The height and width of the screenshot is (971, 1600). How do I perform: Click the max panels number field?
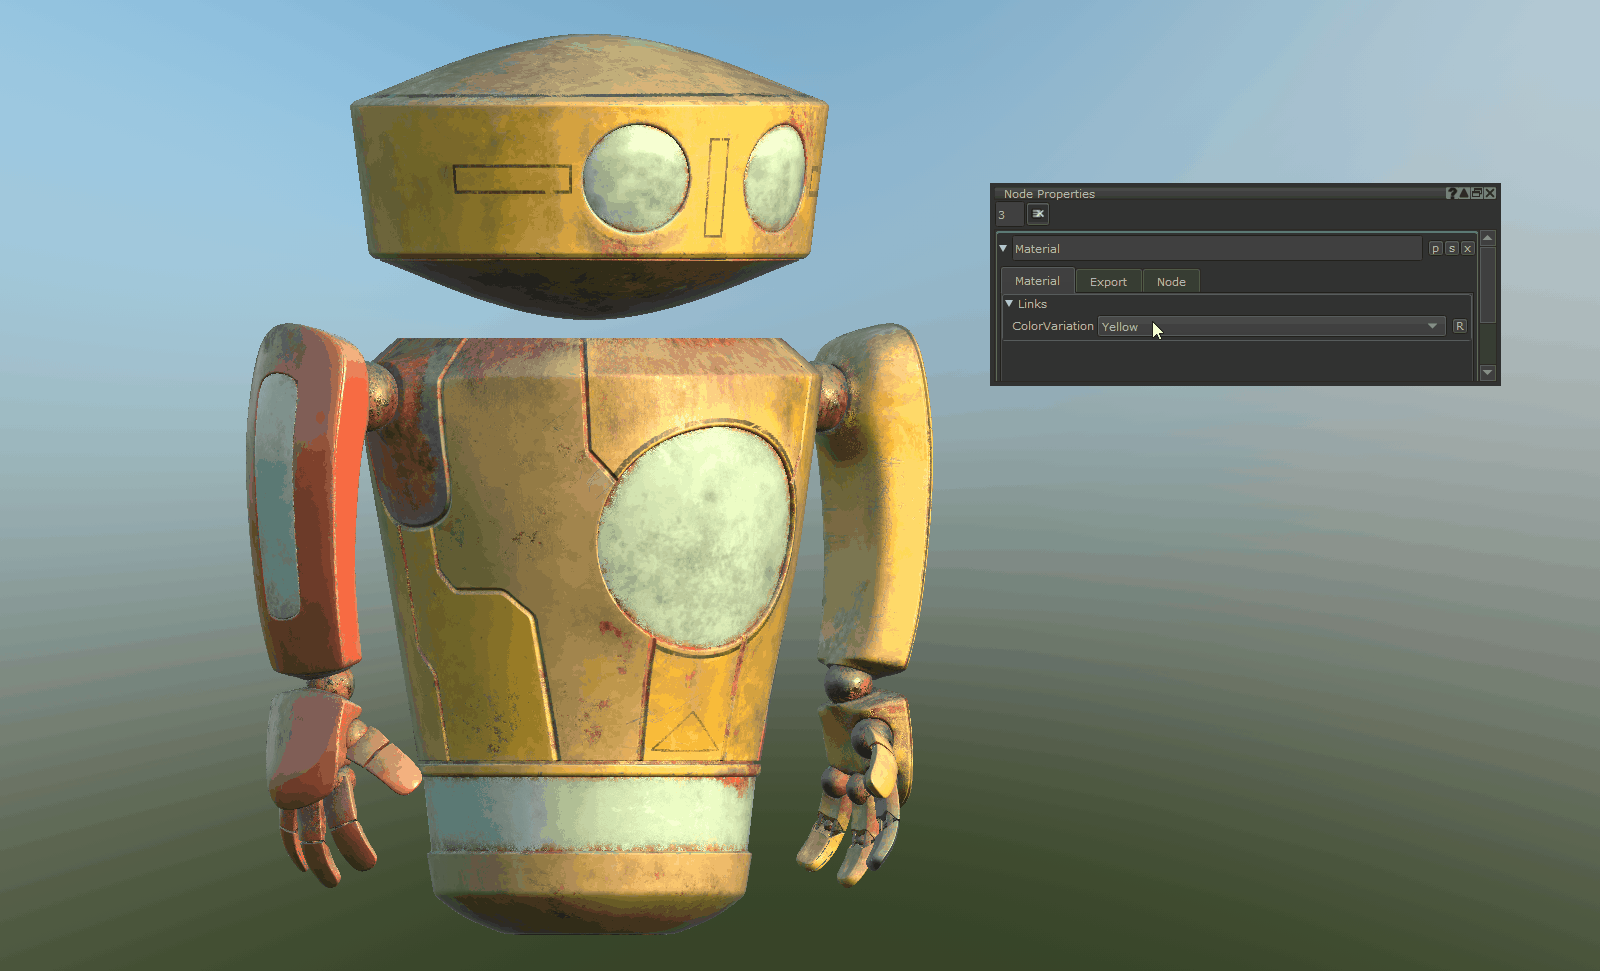tap(1008, 215)
